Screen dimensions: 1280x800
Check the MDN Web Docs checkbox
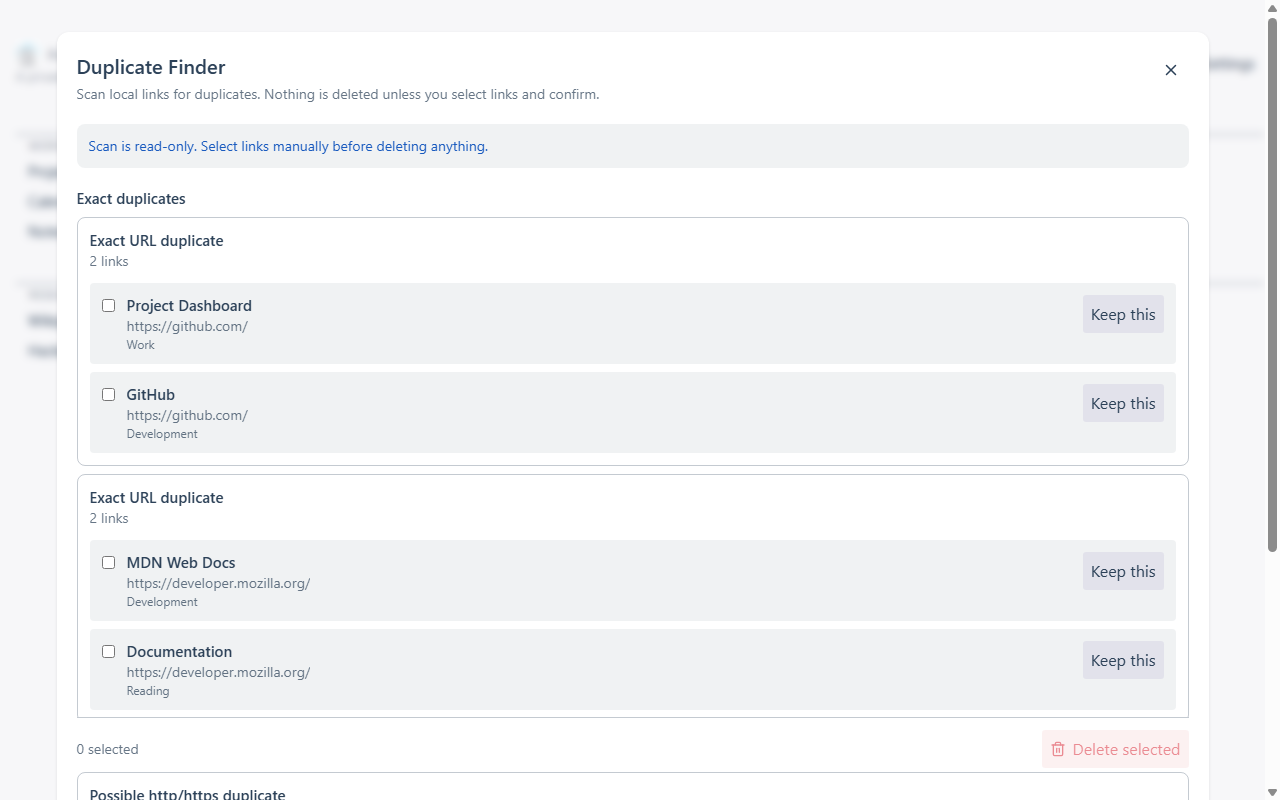pyautogui.click(x=109, y=563)
